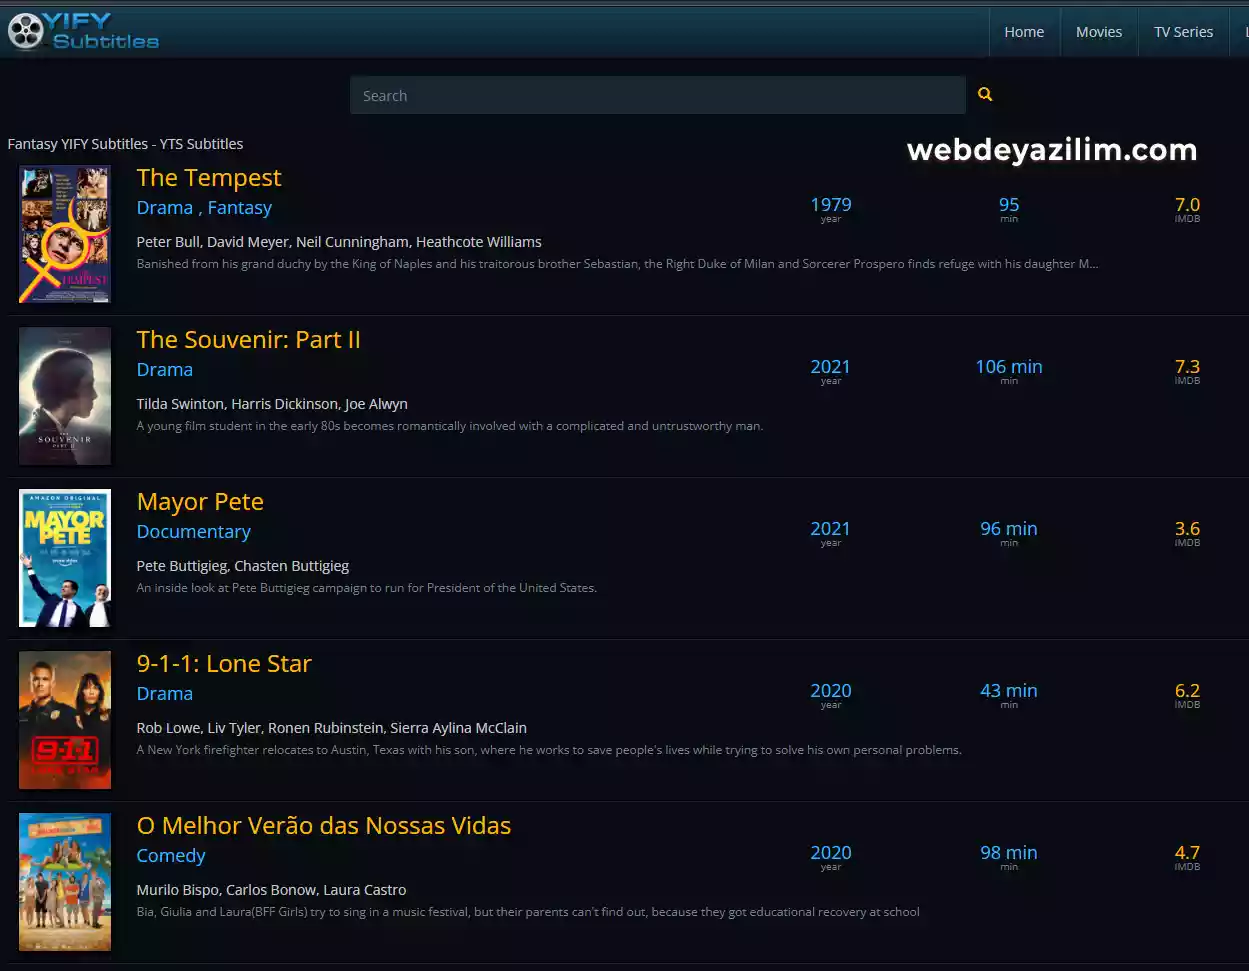Click the 6.2 IMDB rating
Viewport: 1249px width, 971px height.
click(1187, 691)
